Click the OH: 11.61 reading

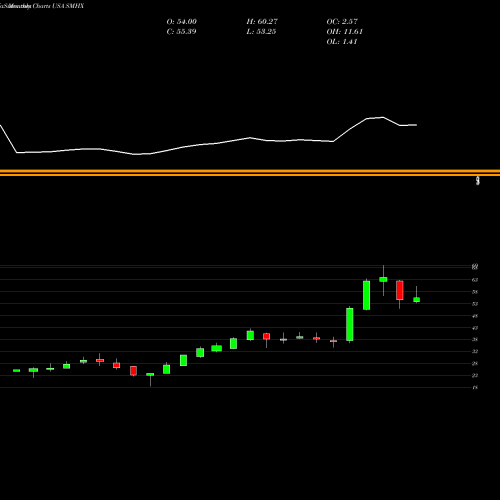point(345,32)
